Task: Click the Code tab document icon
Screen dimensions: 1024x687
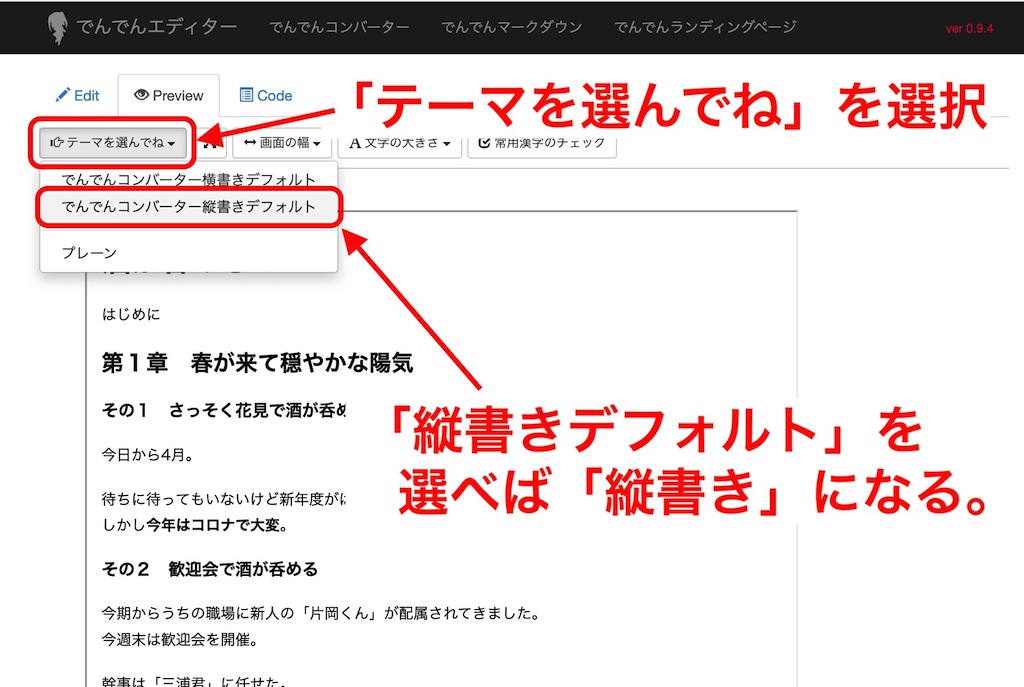Action: click(246, 95)
